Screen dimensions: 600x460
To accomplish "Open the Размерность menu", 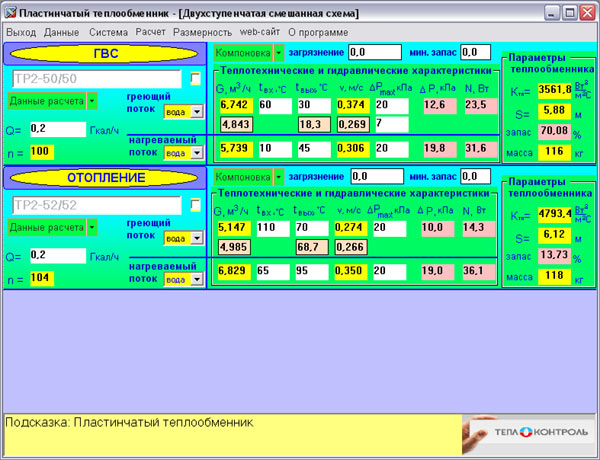I will pos(202,32).
